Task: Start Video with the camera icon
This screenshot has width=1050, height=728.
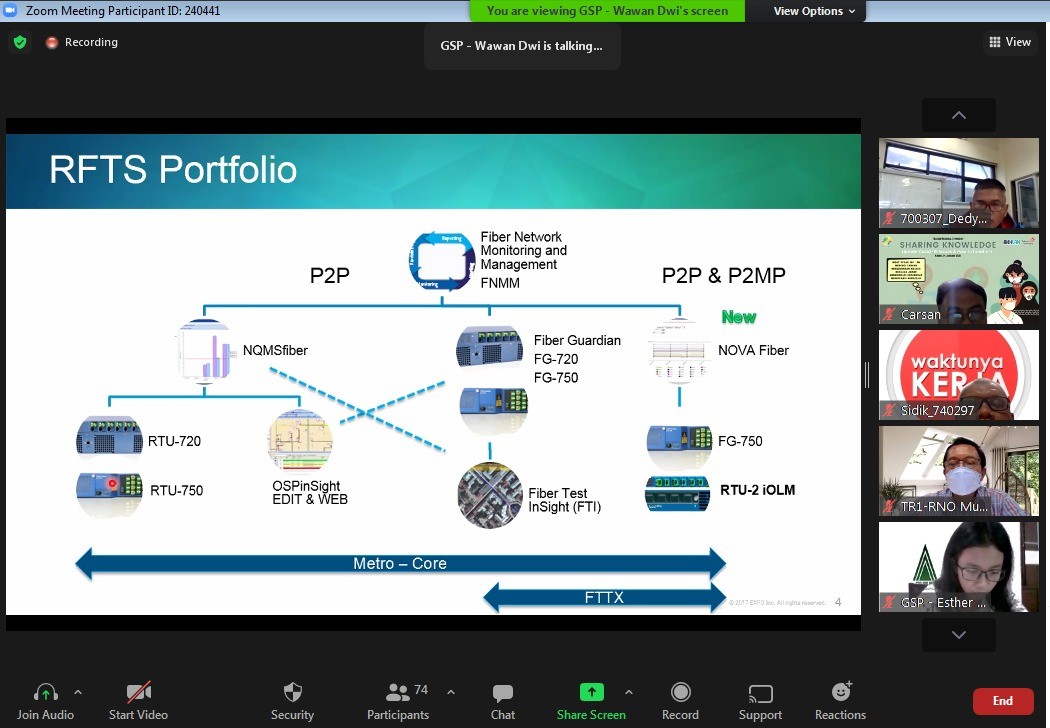Action: (x=139, y=693)
